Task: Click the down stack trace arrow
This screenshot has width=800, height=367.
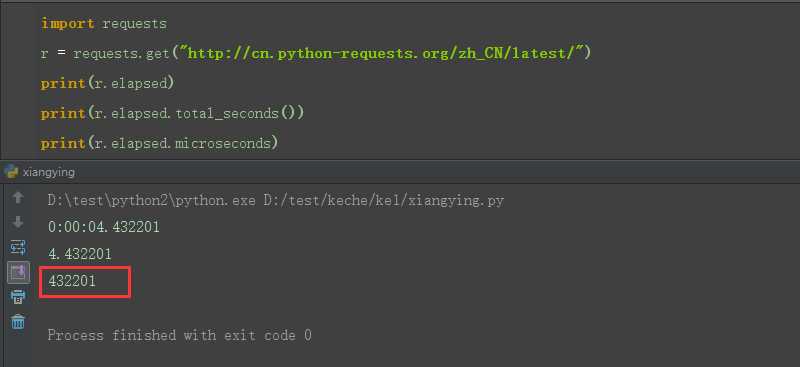Action: (x=18, y=222)
